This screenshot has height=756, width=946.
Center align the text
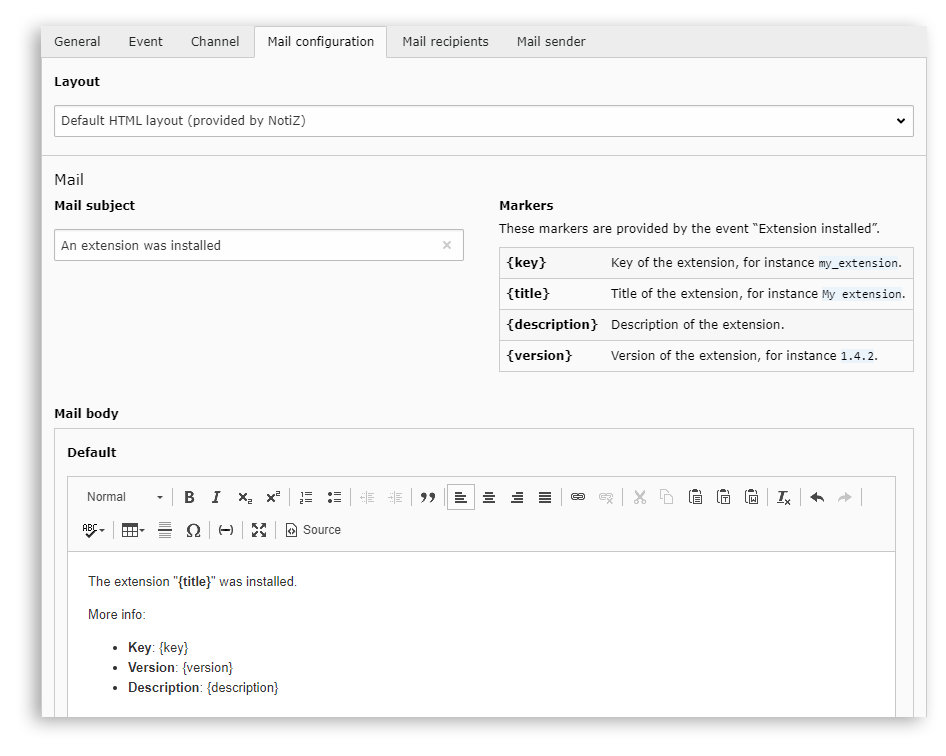(x=489, y=497)
